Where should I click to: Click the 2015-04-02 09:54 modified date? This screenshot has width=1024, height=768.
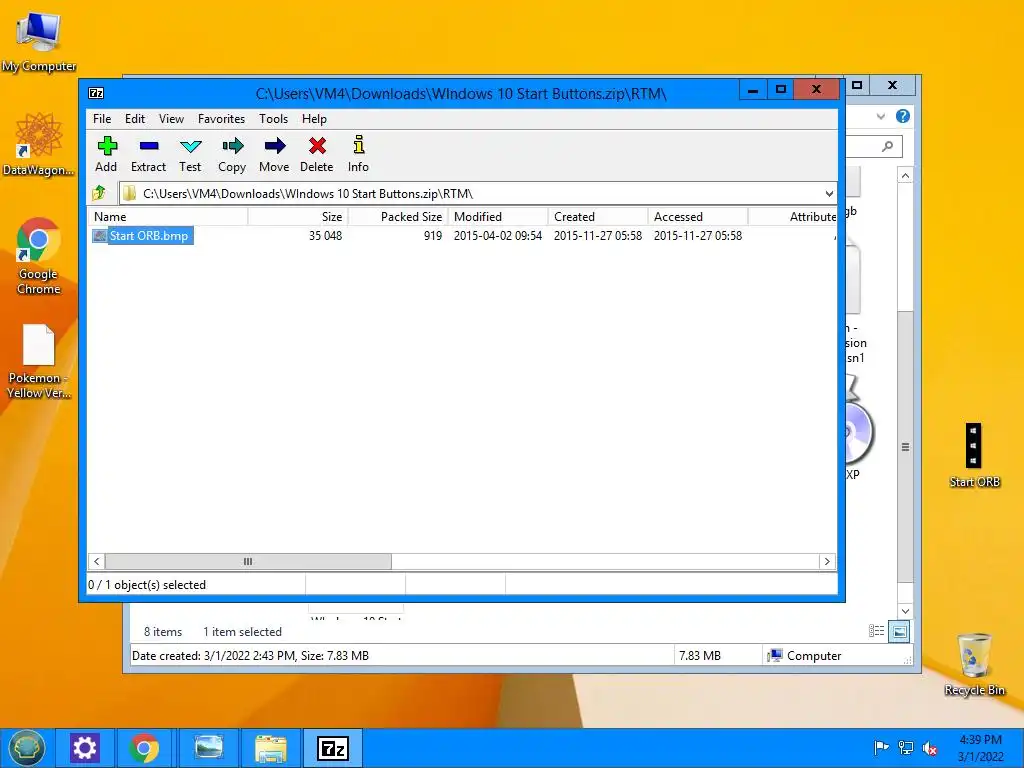[498, 236]
